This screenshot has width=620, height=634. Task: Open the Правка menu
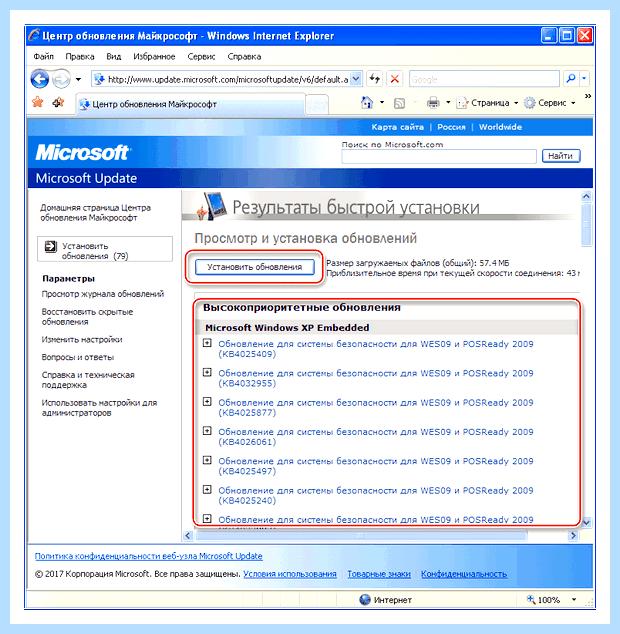tap(80, 57)
